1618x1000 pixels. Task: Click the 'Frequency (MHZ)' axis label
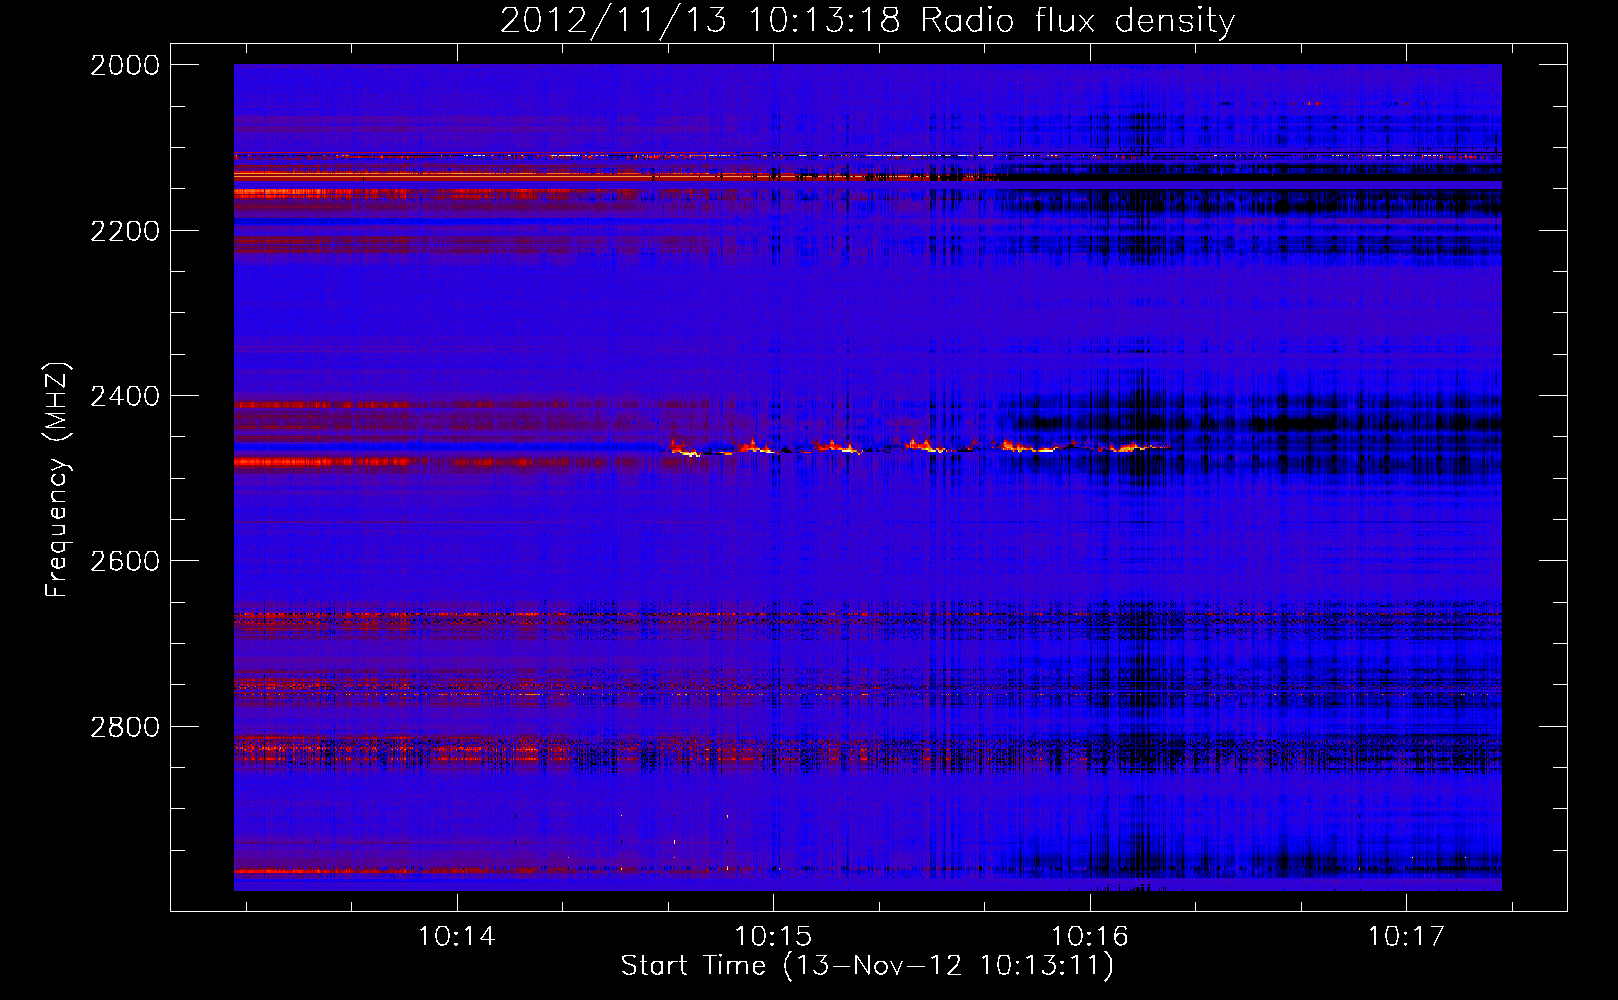coord(58,480)
